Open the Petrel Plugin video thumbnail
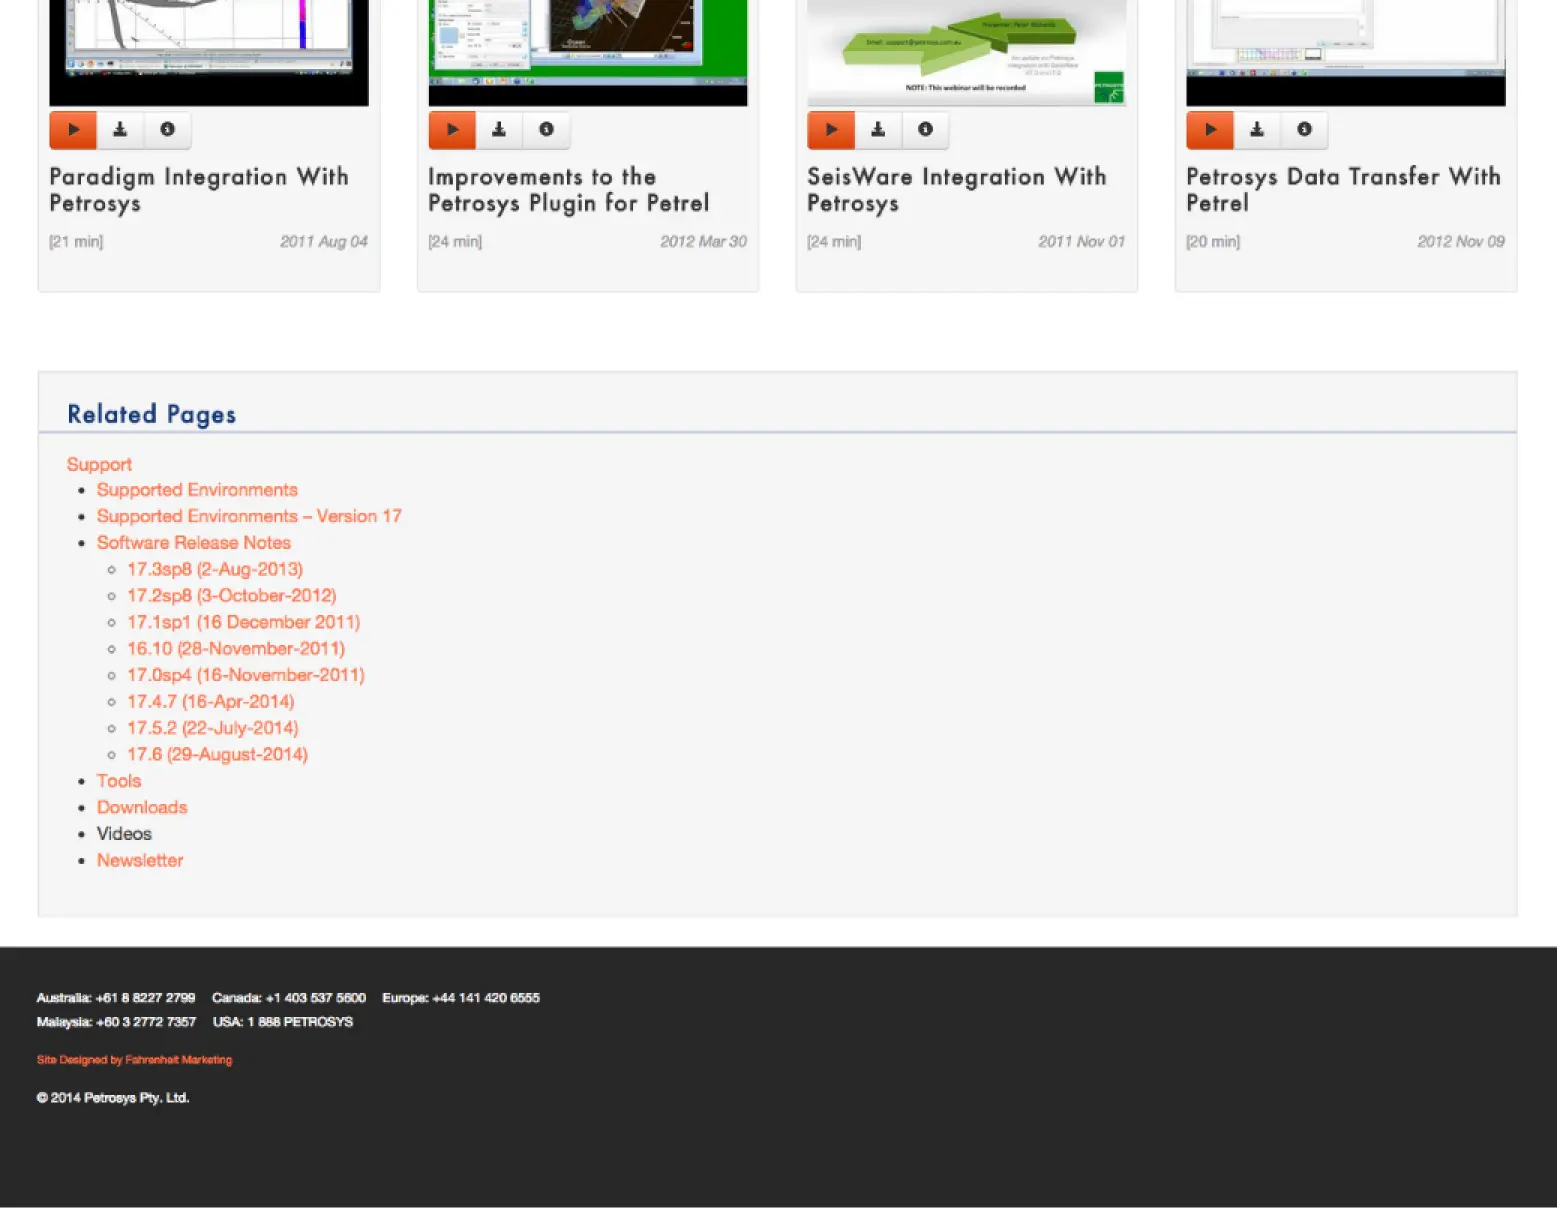The image size is (1557, 1208). pos(588,52)
